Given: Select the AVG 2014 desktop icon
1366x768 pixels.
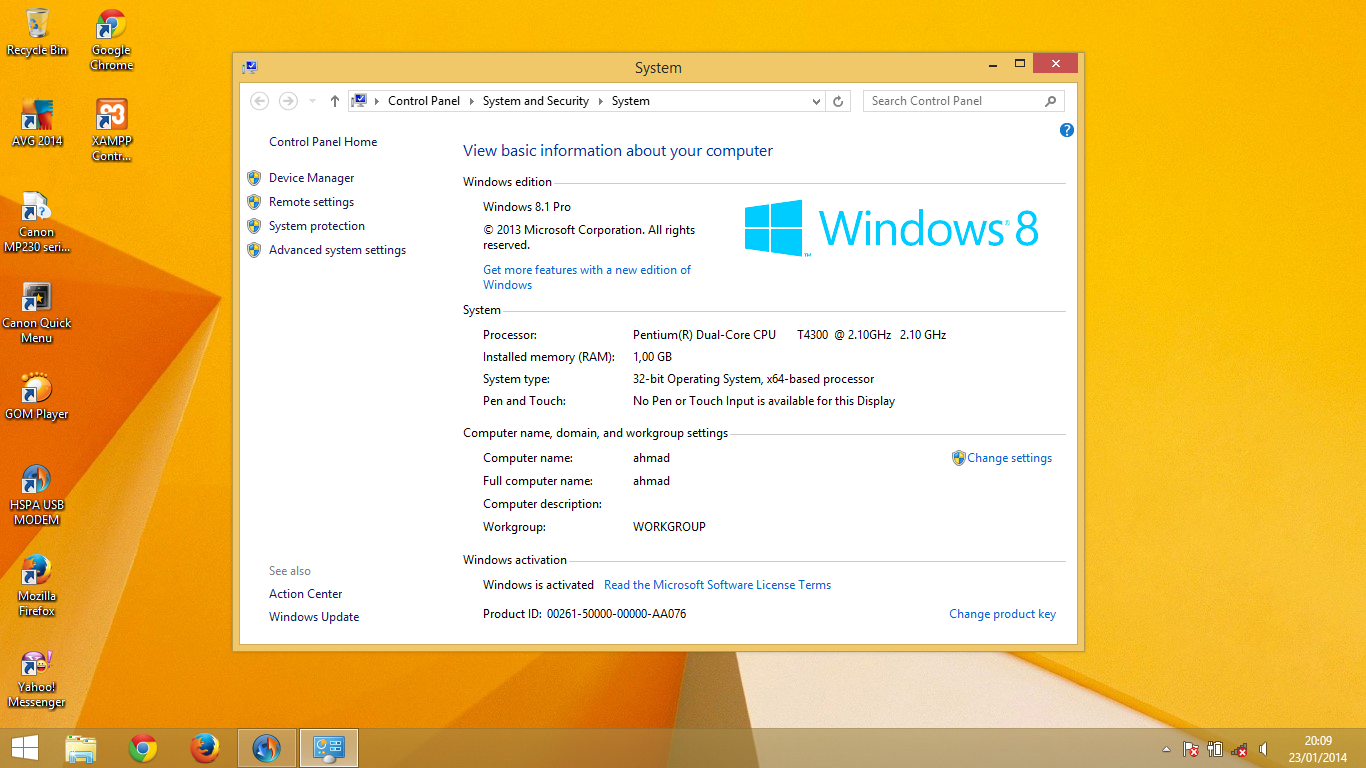Looking at the screenshot, I should click(37, 123).
